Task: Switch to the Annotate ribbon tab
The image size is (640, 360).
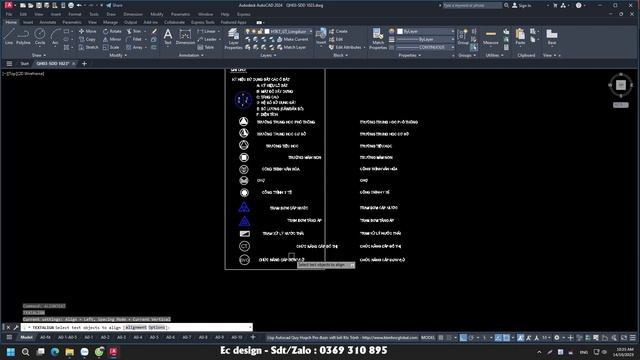Action: click(x=48, y=22)
